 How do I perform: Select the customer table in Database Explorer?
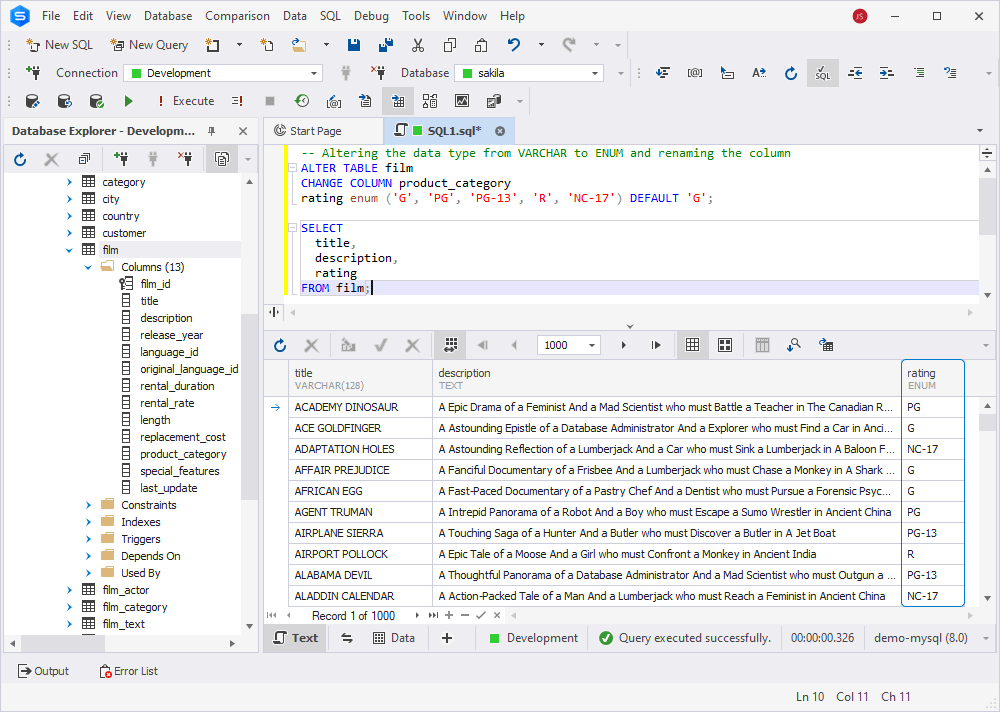click(124, 232)
